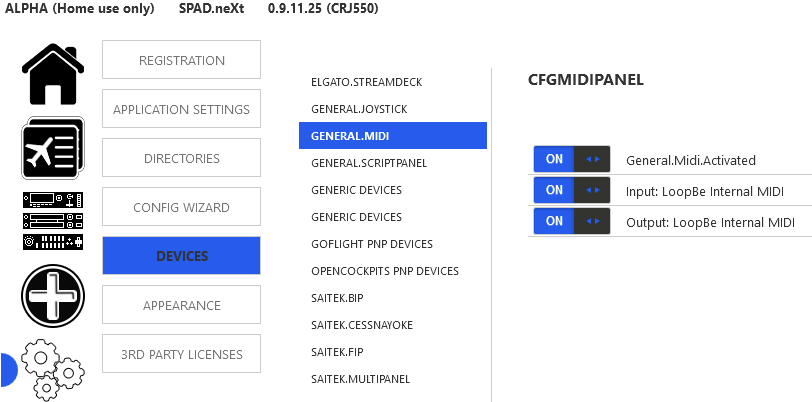Select the Directories menu entry
The image size is (812, 402).
181,158
